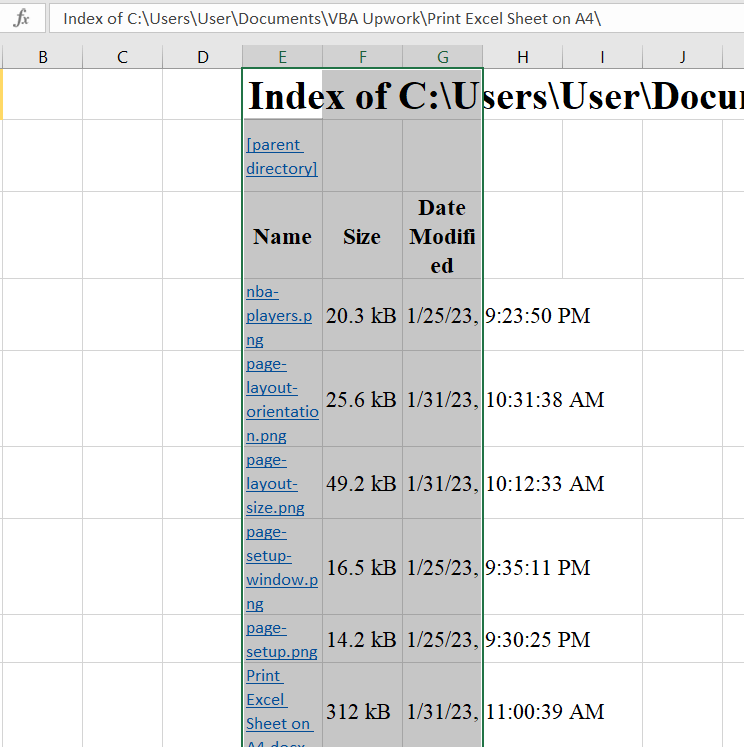Select the '20.3 kB' cell
Screen dimensions: 744x747
coord(362,315)
